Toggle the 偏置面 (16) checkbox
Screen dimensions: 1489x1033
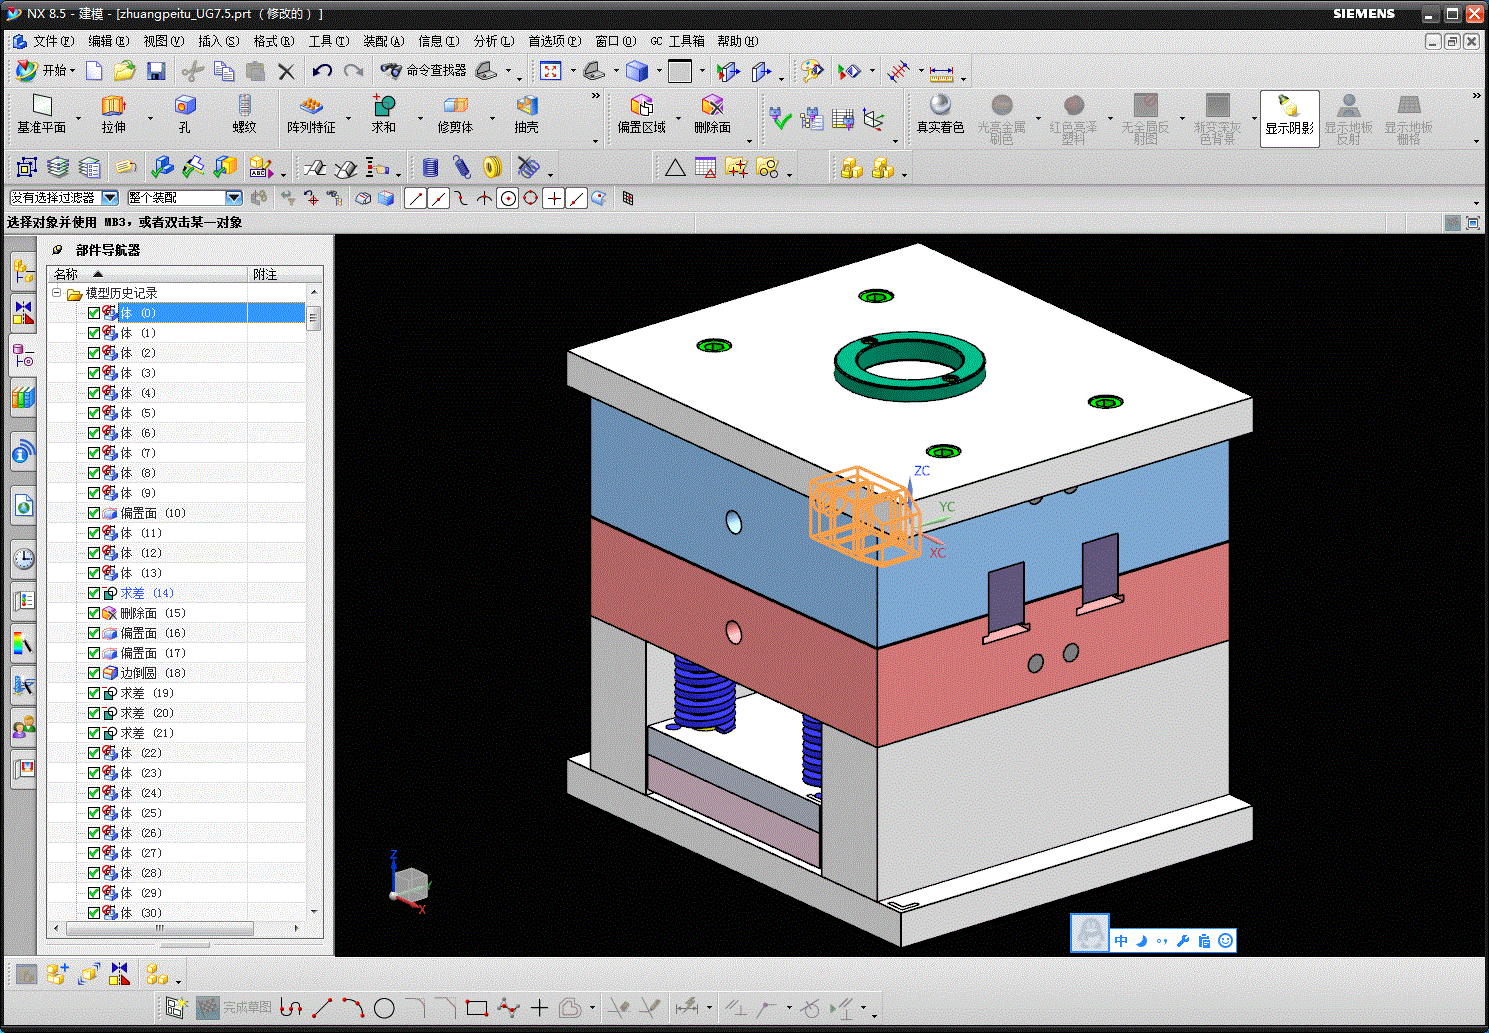click(94, 633)
